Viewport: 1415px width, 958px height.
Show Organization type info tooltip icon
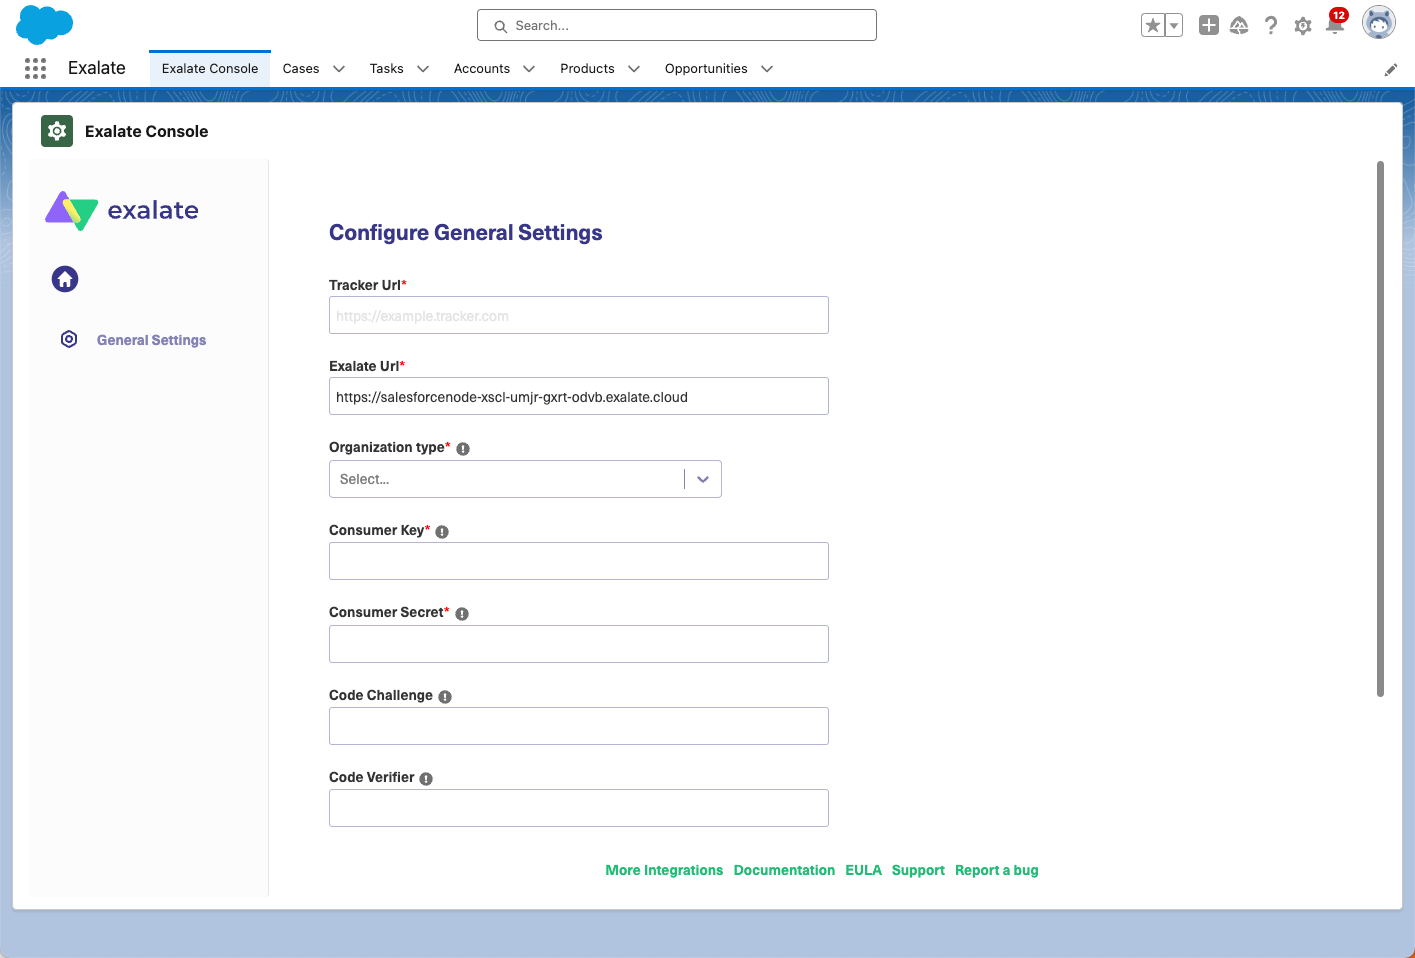463,449
